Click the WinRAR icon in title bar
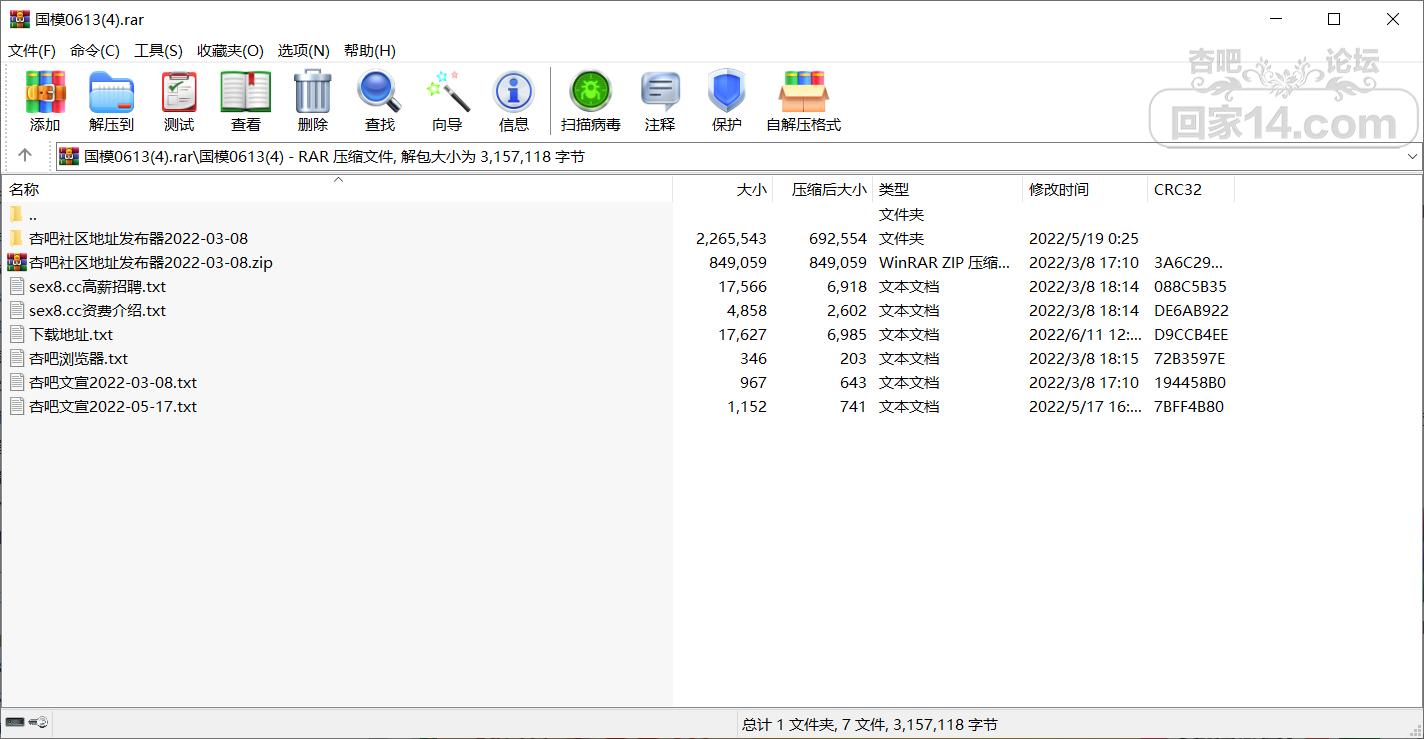Image resolution: width=1424 pixels, height=739 pixels. (x=19, y=19)
